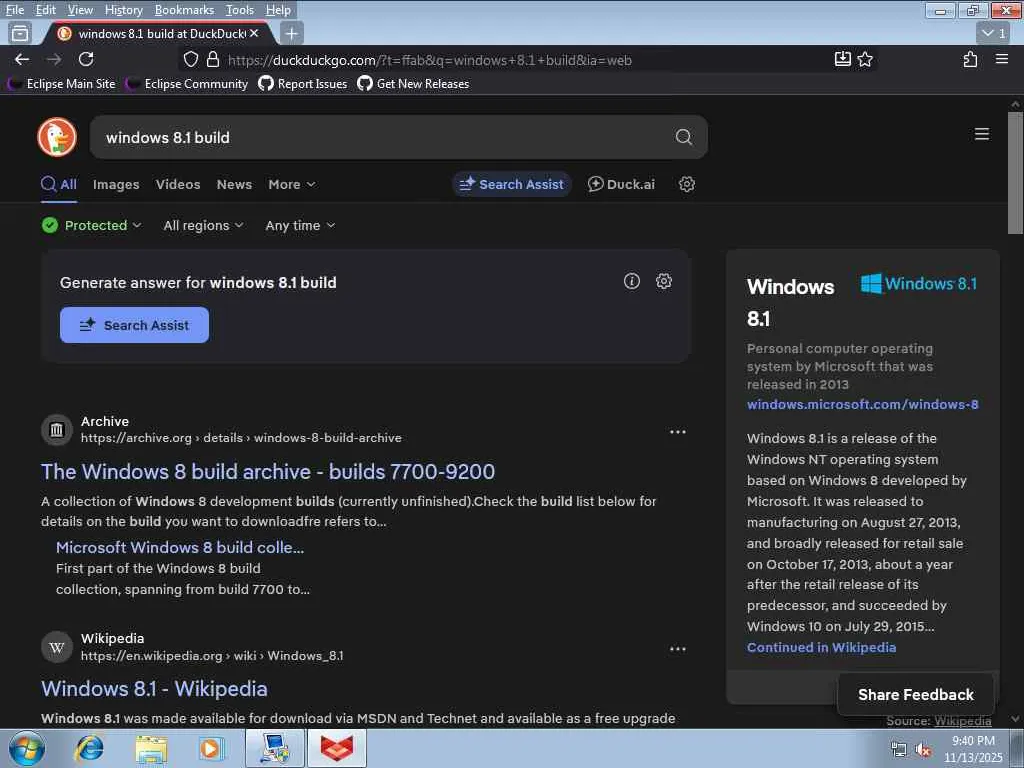Open windows.microsoft.com/windows-8 link
This screenshot has height=768, width=1024.
[x=863, y=404]
